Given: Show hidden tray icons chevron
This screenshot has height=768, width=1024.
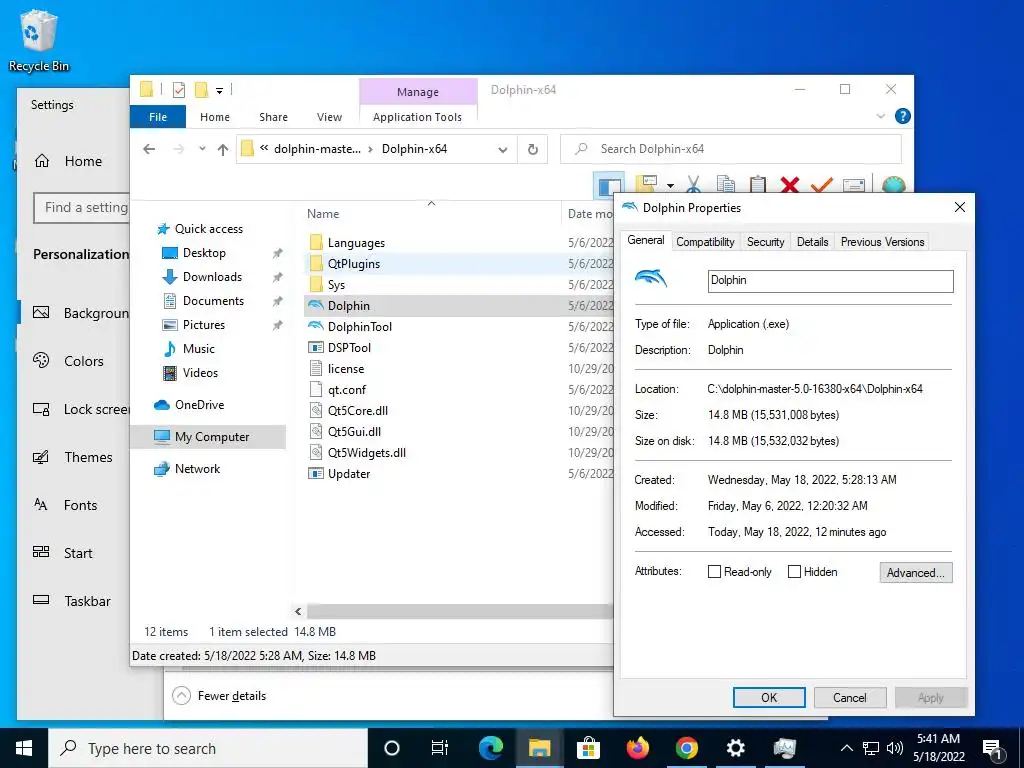Looking at the screenshot, I should tap(846, 748).
